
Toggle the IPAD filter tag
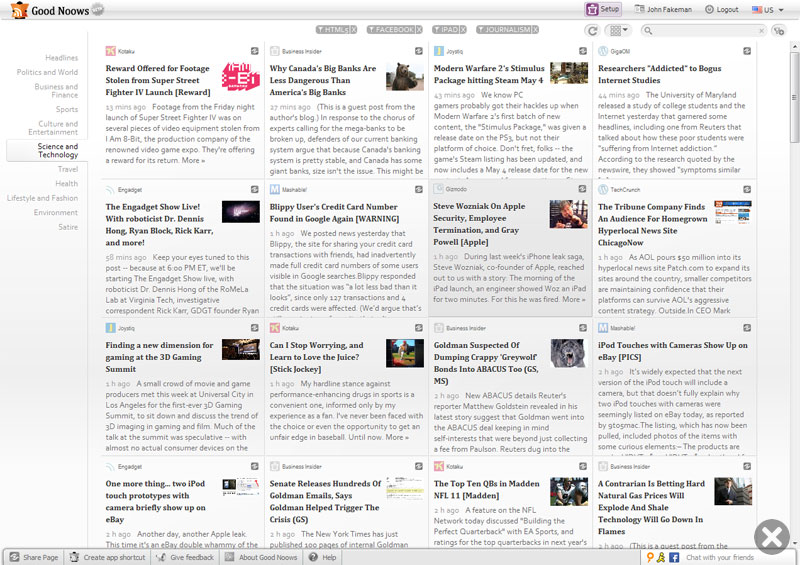444,30
